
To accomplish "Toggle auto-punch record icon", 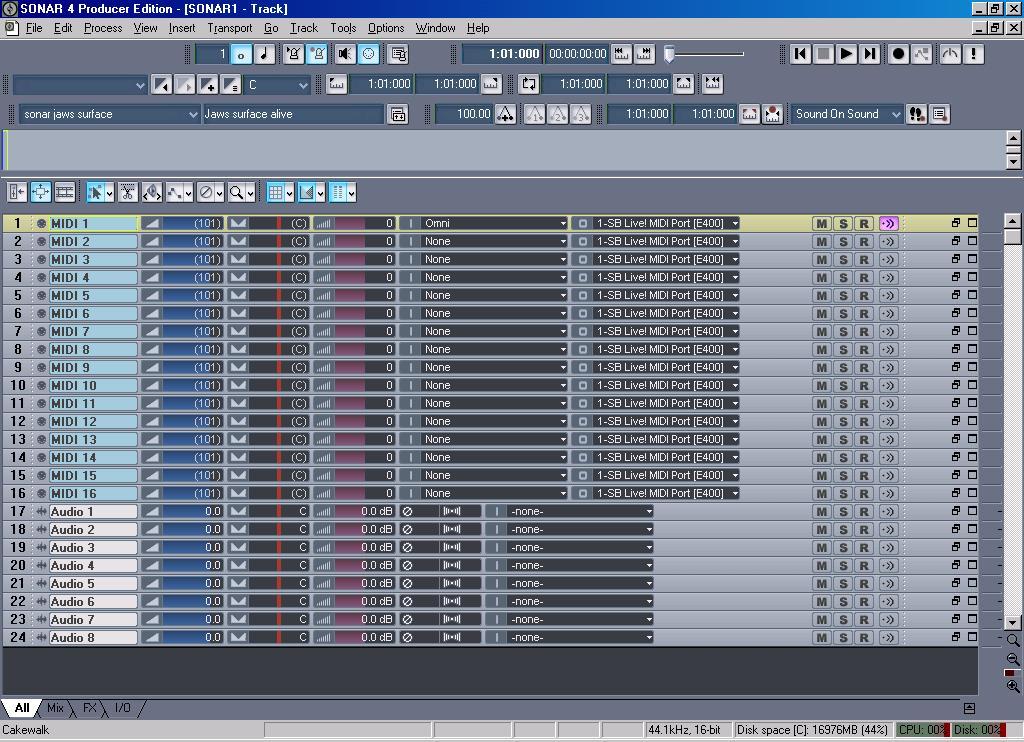I will coord(773,114).
